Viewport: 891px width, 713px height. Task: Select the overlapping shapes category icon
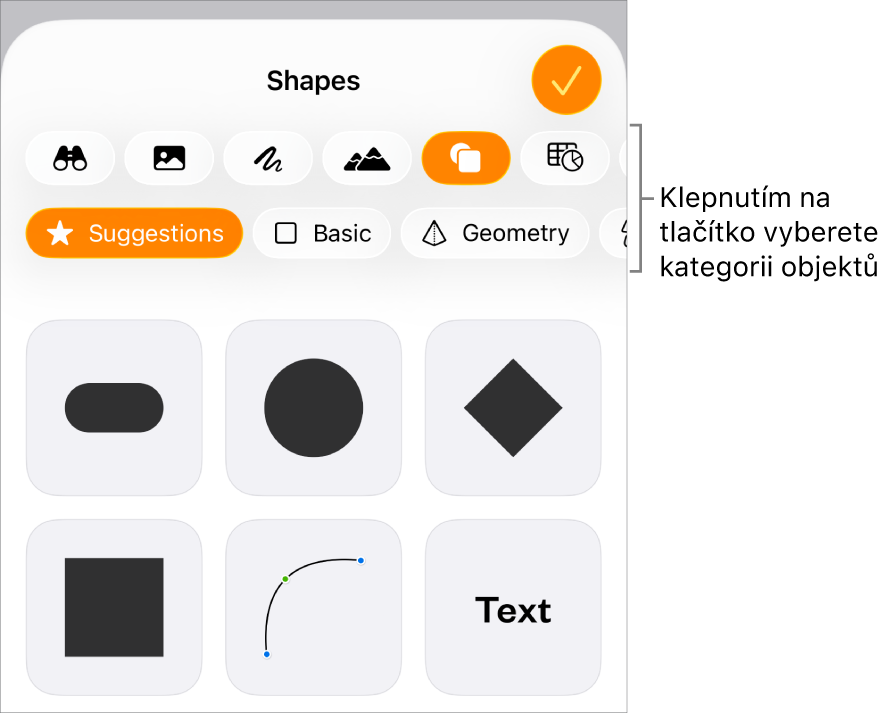[466, 158]
